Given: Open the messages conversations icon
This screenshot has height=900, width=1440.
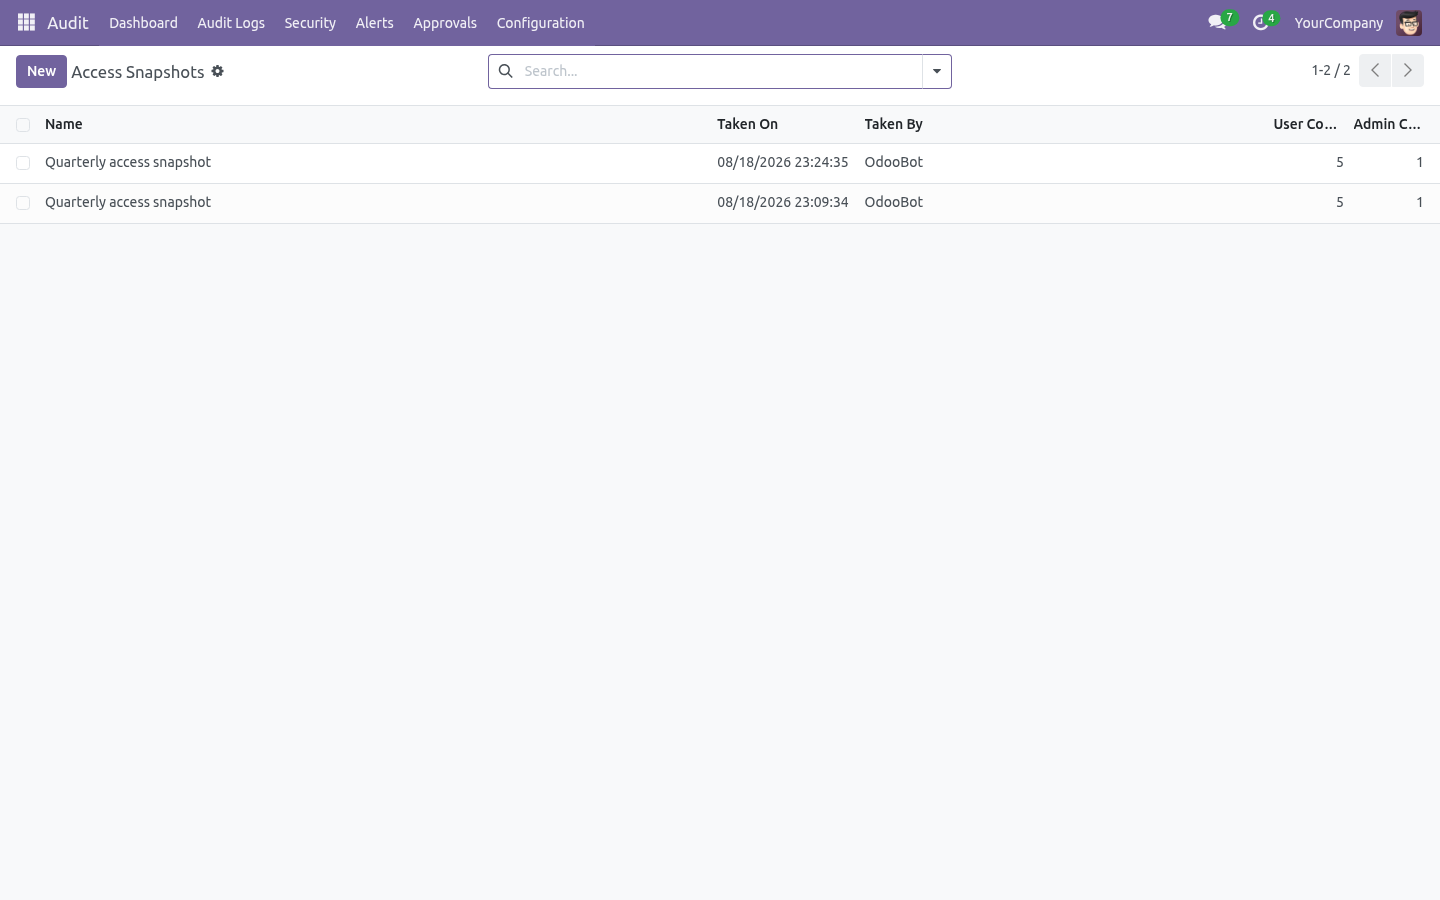Looking at the screenshot, I should point(1217,22).
